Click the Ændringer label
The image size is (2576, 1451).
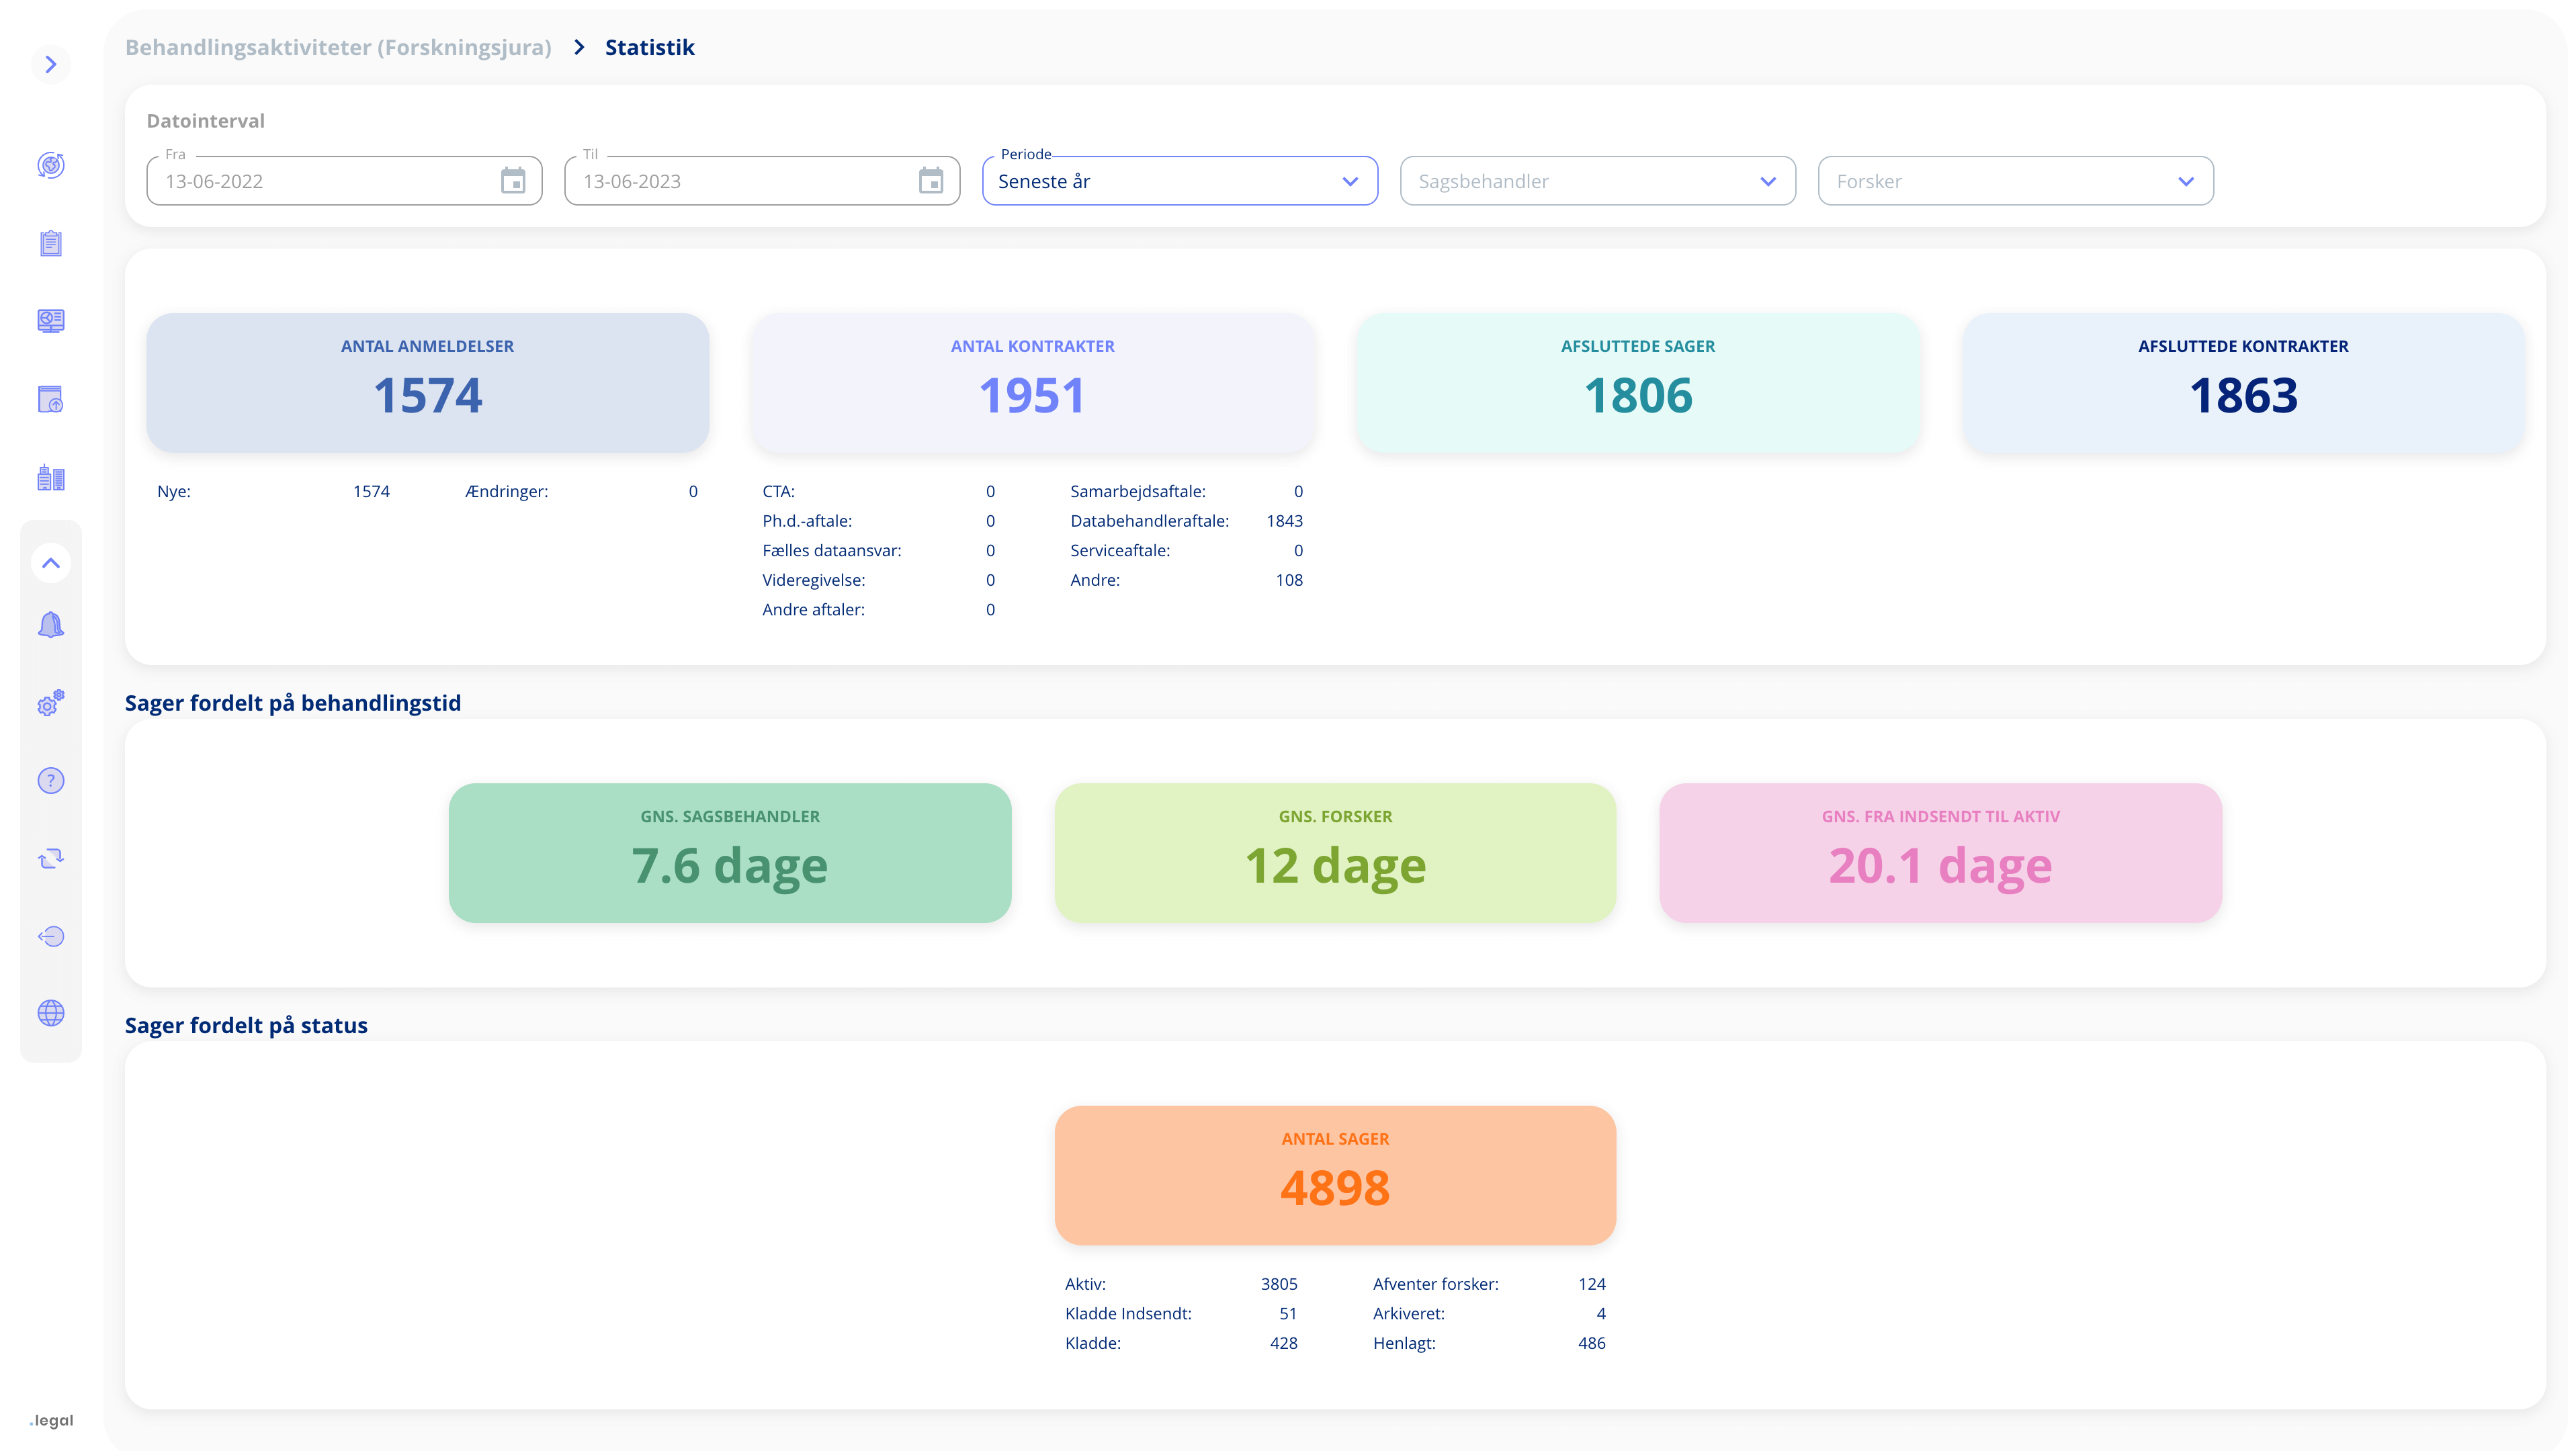point(507,491)
